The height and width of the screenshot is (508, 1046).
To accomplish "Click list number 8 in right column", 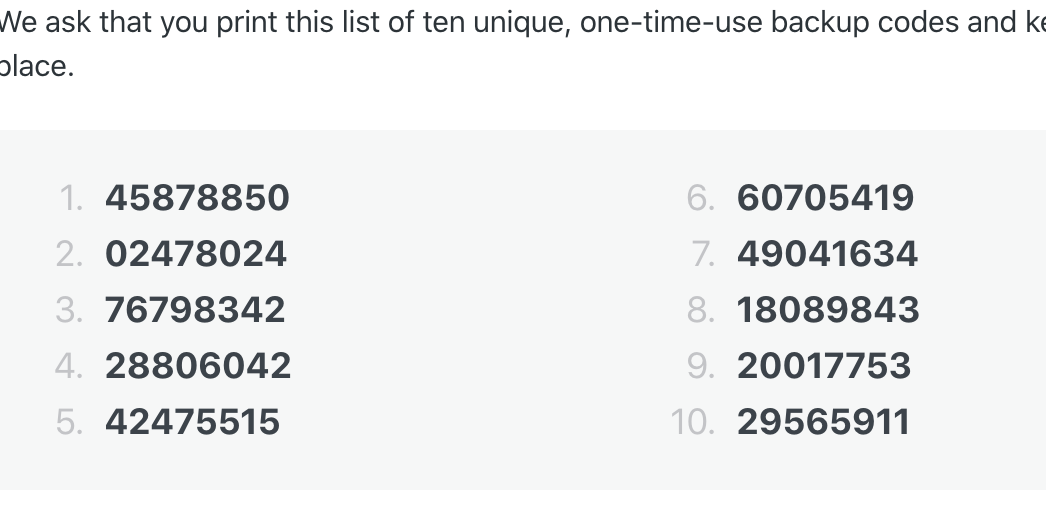I will [700, 310].
